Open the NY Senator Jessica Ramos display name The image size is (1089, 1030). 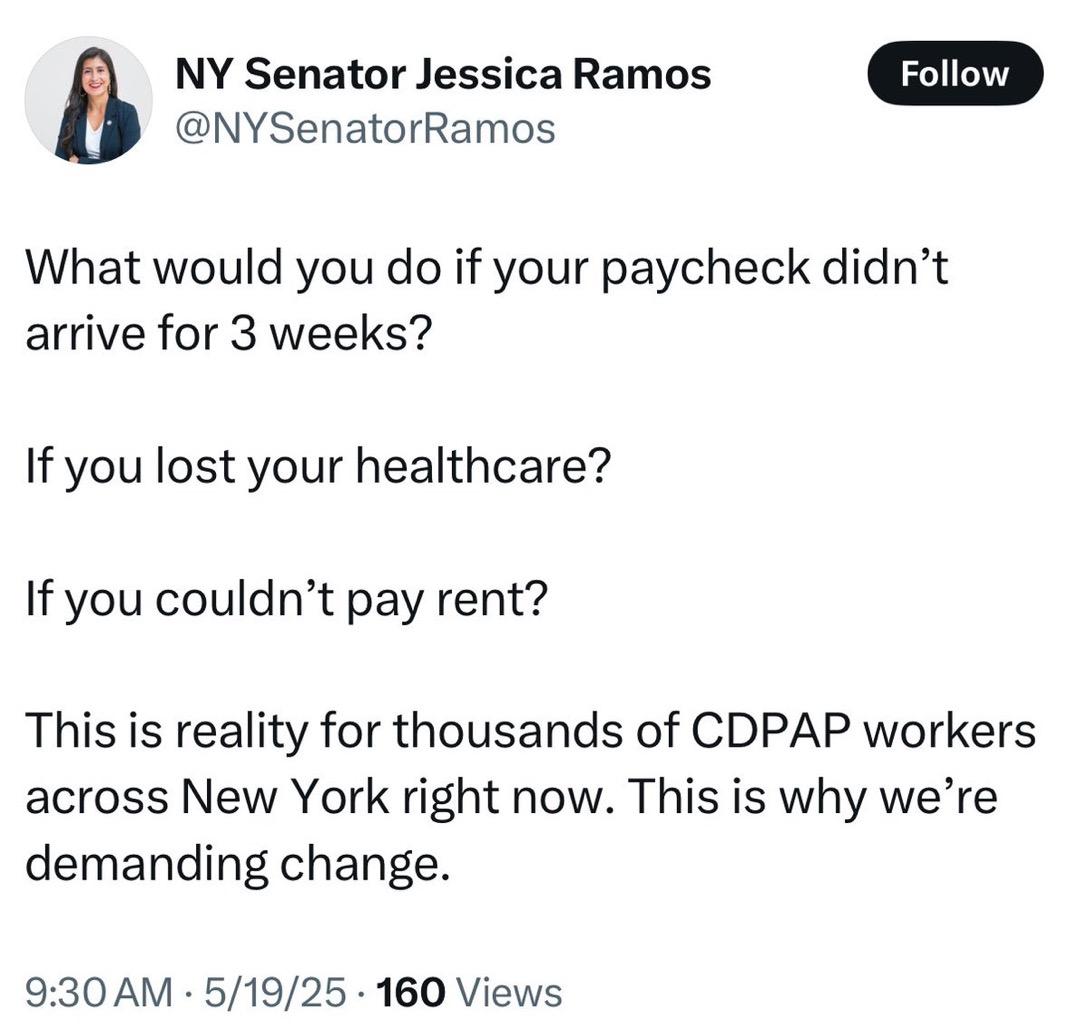click(x=443, y=73)
